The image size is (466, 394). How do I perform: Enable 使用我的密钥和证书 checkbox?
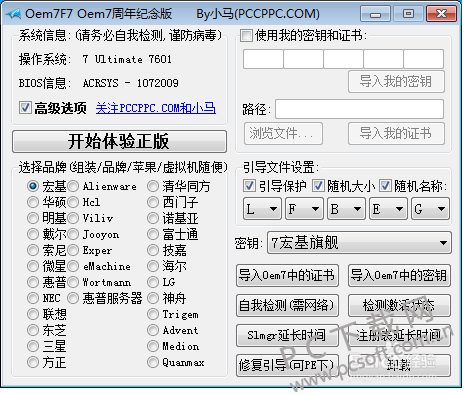click(246, 35)
